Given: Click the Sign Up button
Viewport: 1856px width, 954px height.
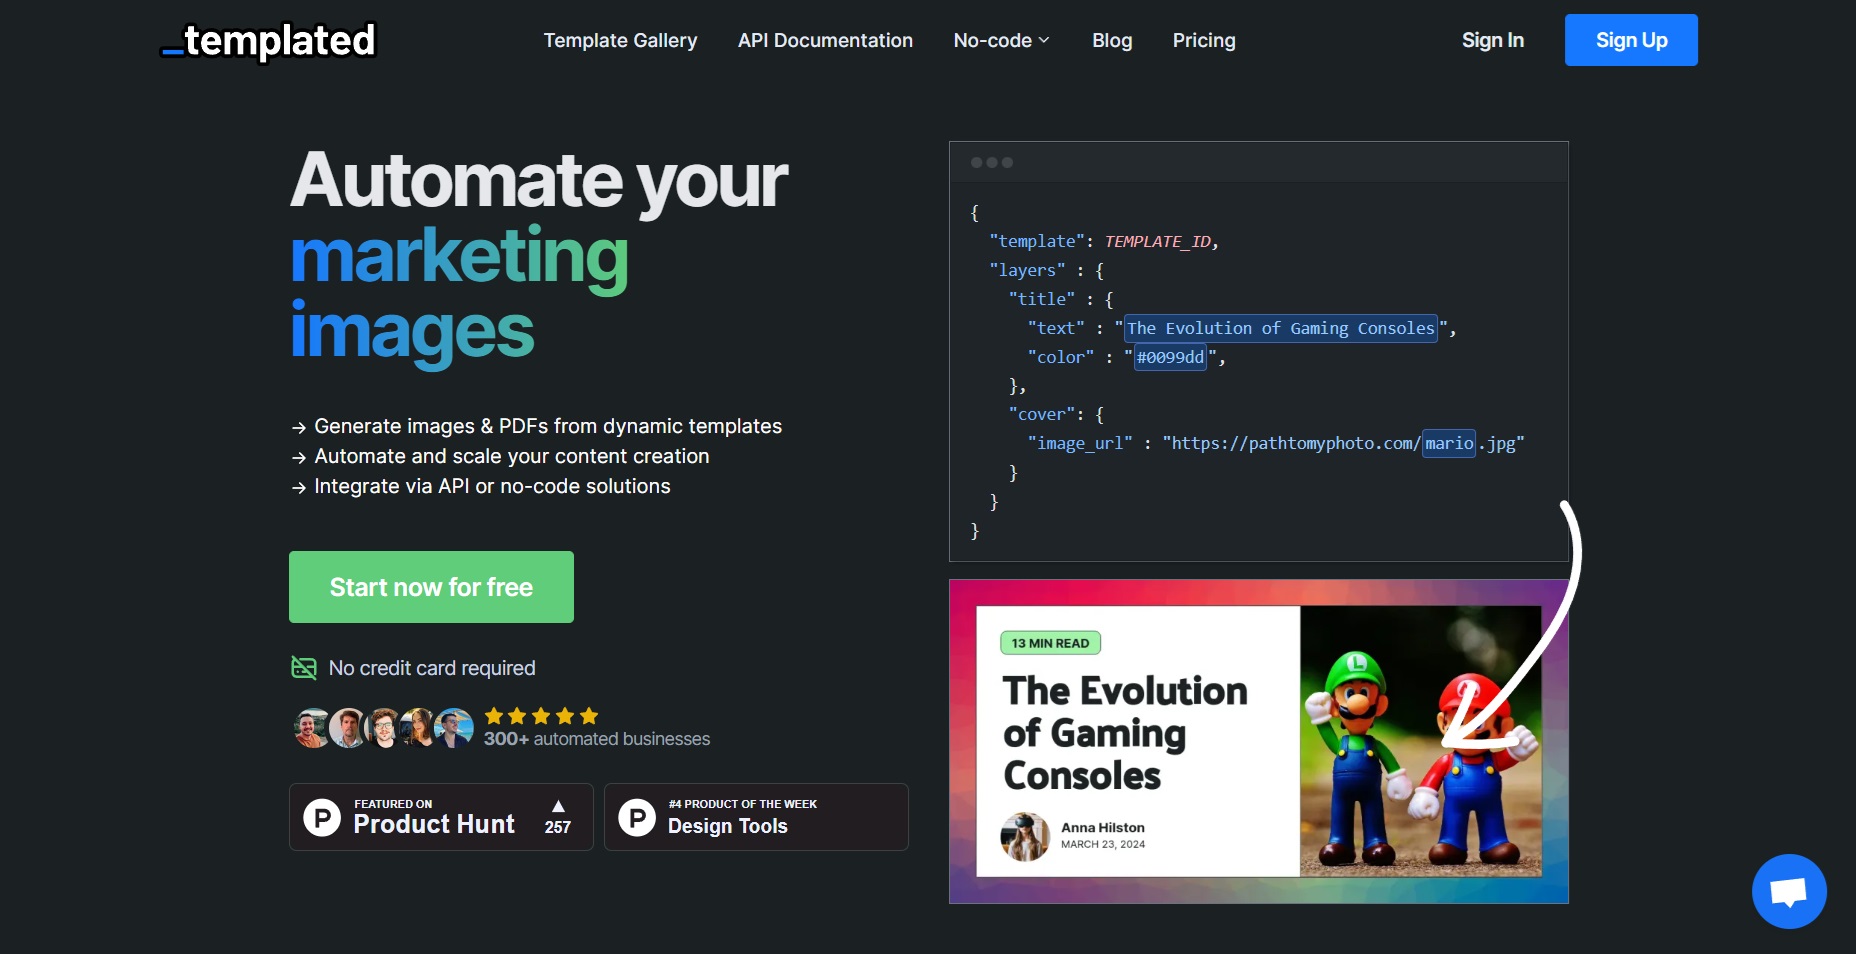Looking at the screenshot, I should click(x=1631, y=40).
